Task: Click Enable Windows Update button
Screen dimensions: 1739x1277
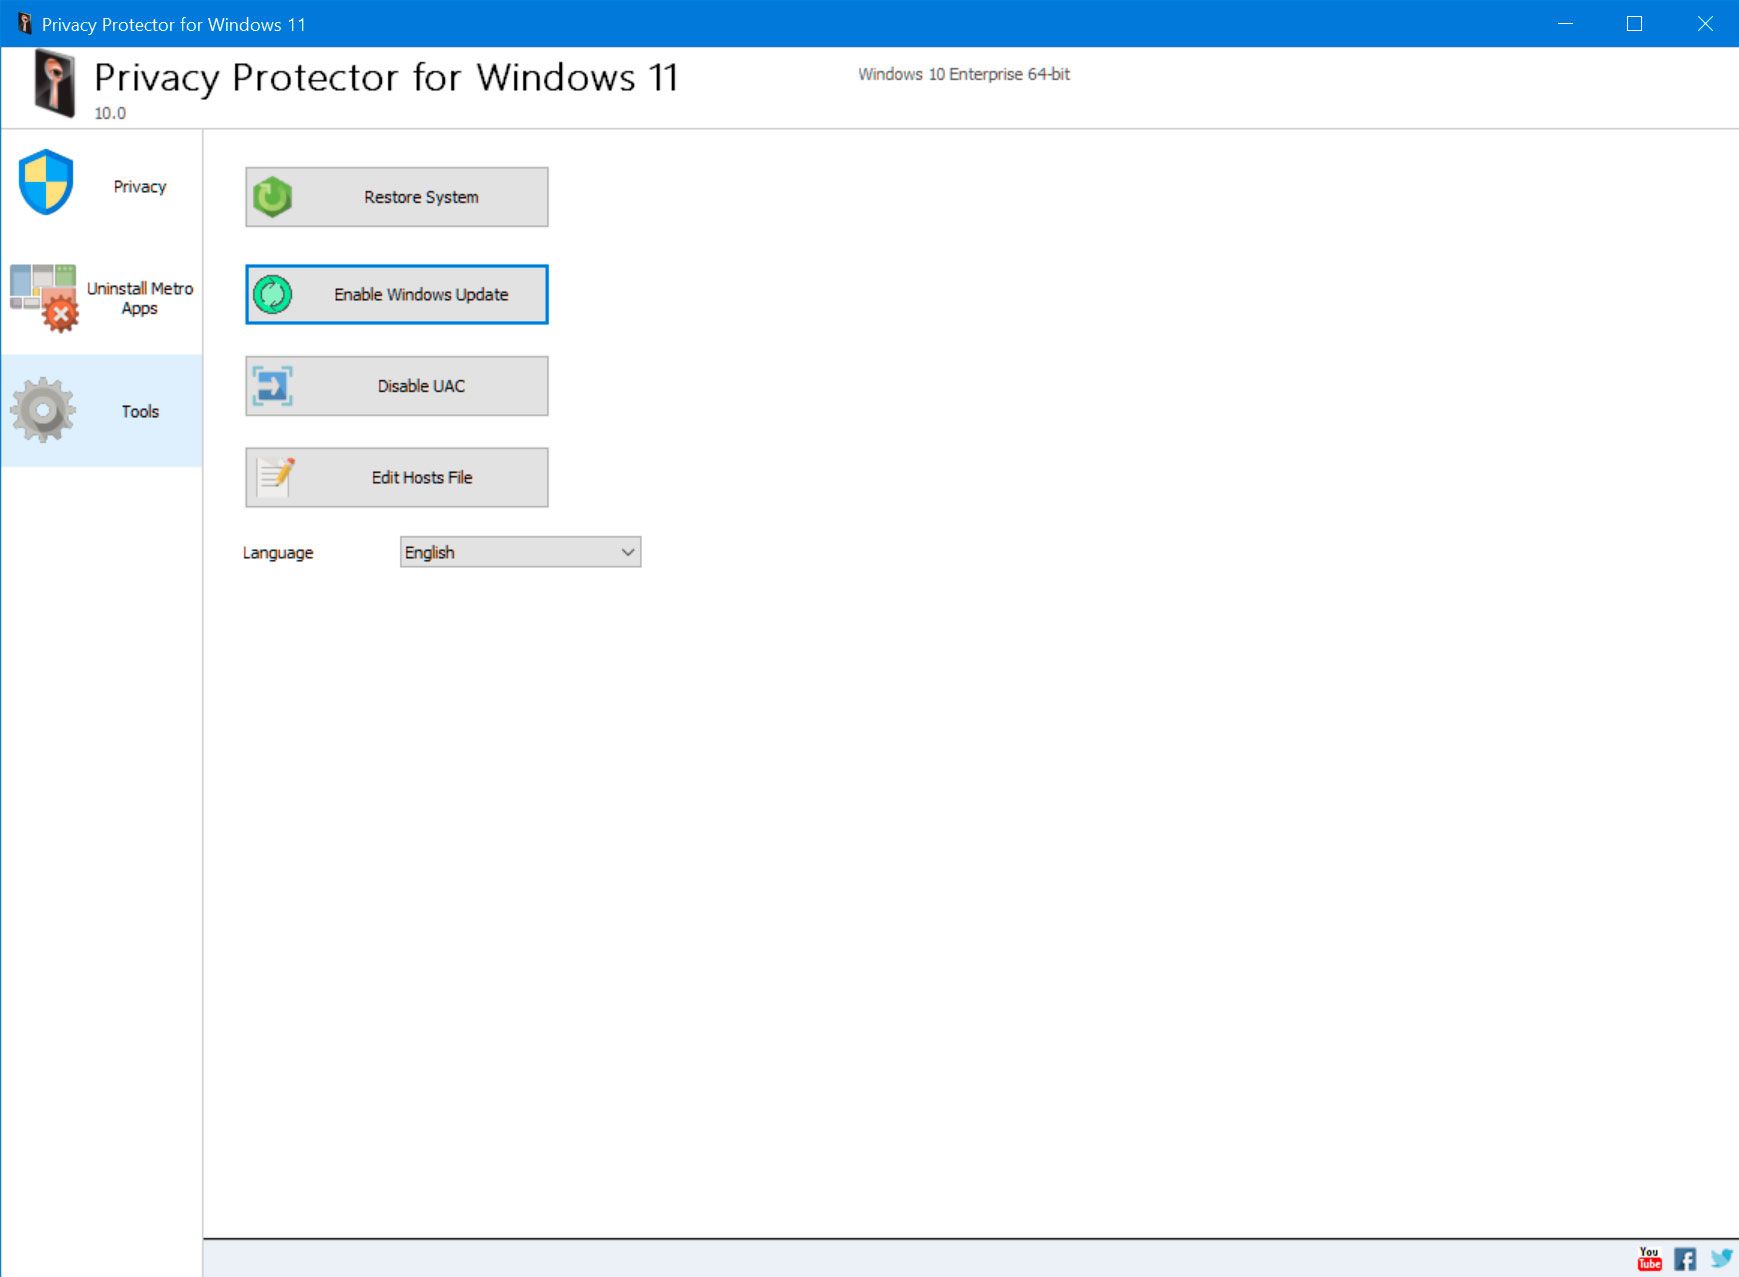Action: click(x=397, y=294)
